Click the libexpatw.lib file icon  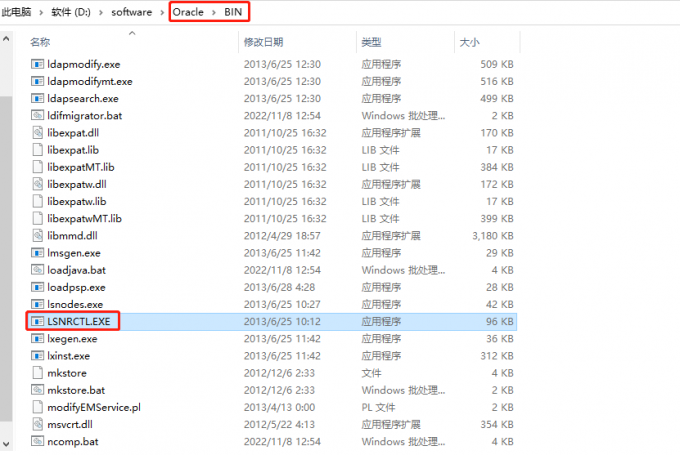point(37,201)
